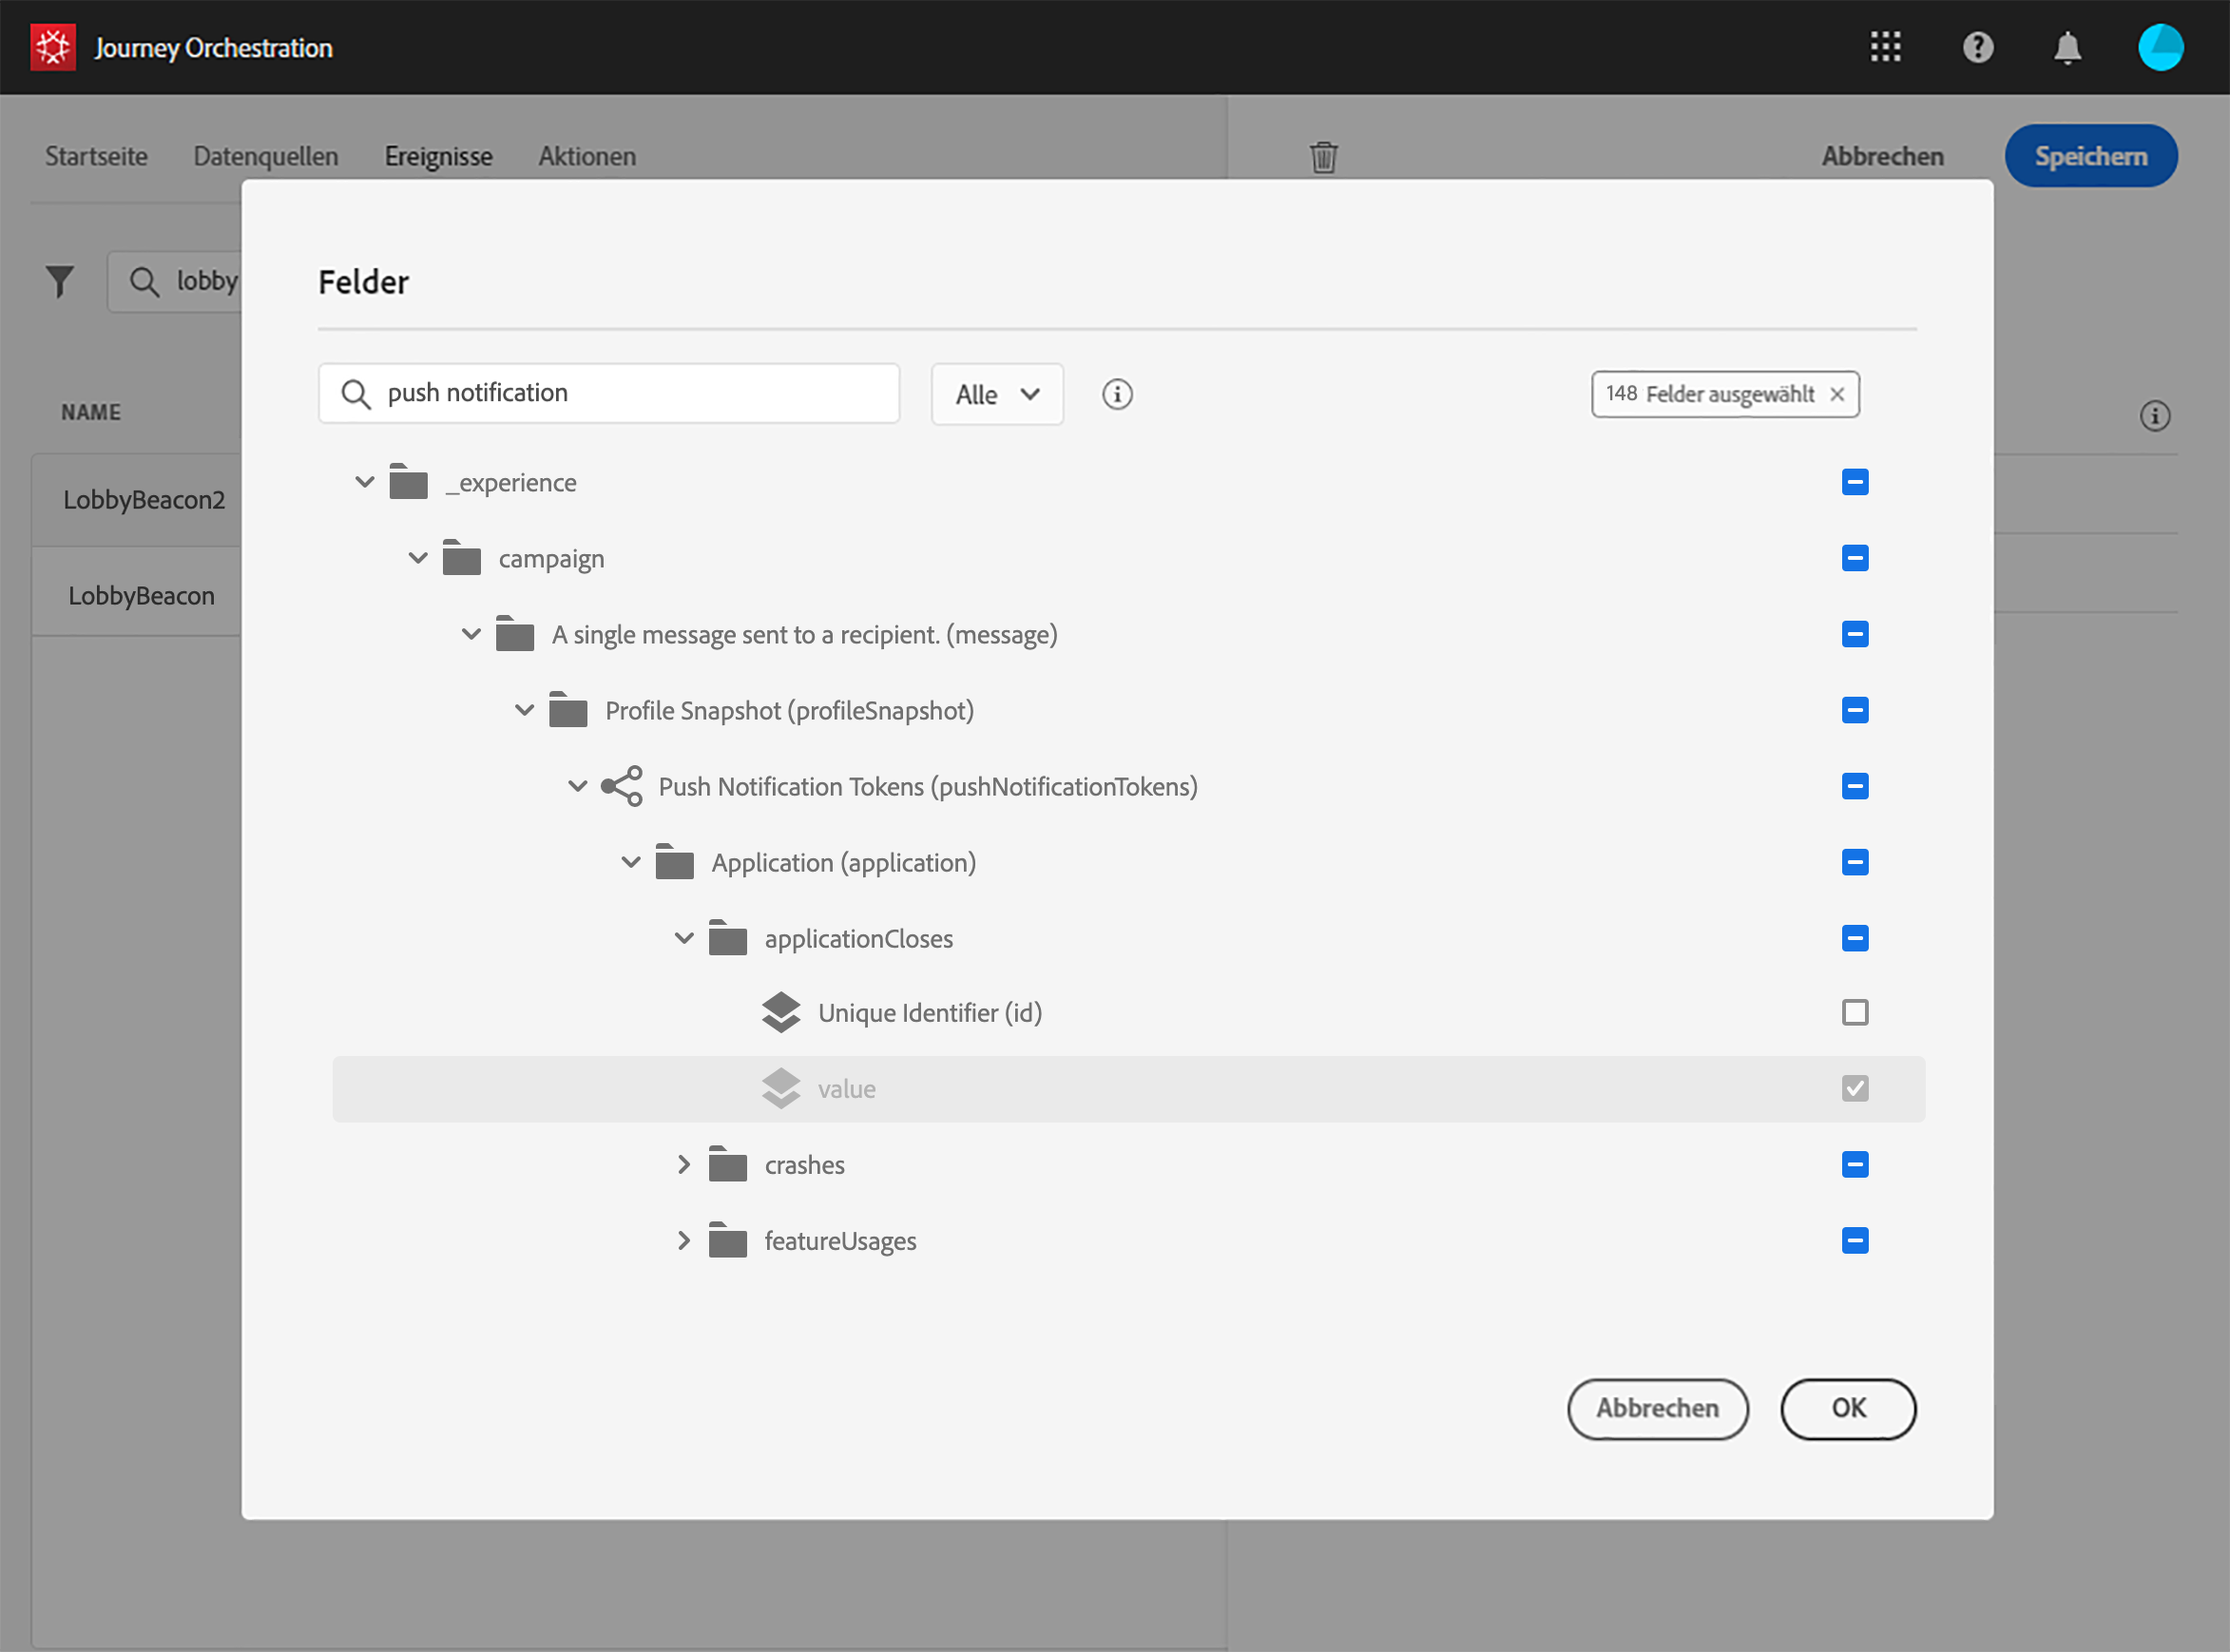Clear the 148 Felder ausgewählt tag
Screen dimensions: 2230x1652
coord(1837,394)
